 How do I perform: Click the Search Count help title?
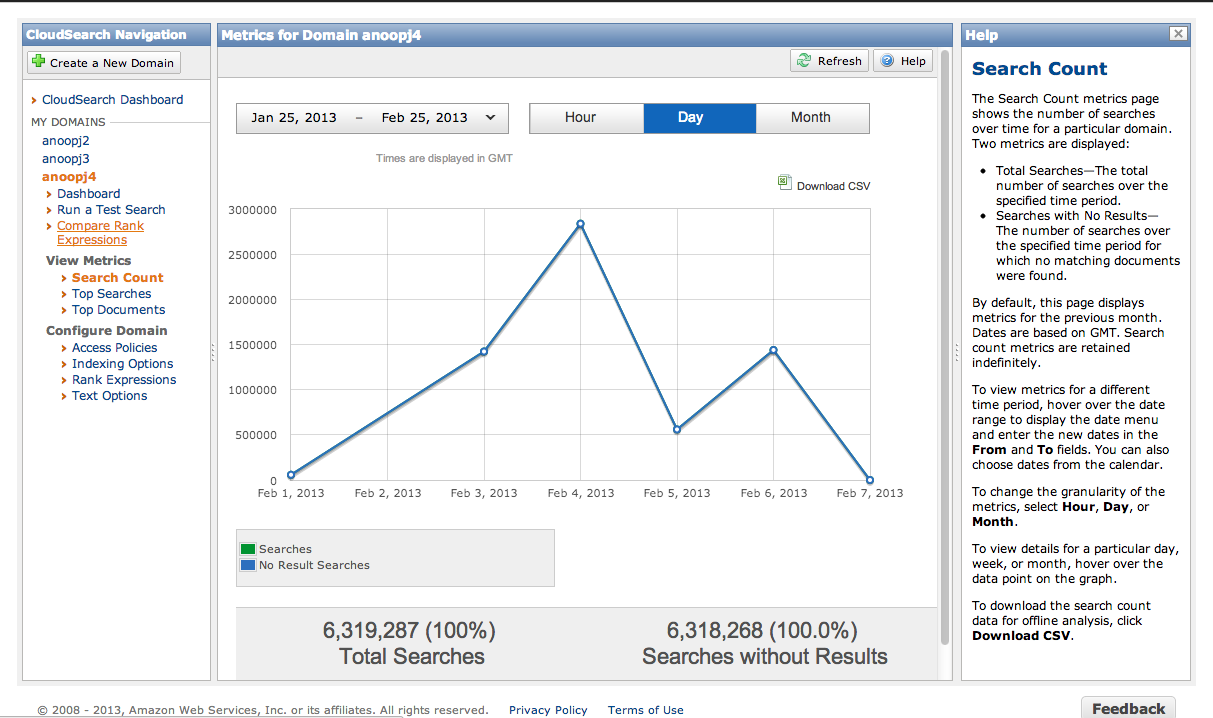(x=1040, y=69)
